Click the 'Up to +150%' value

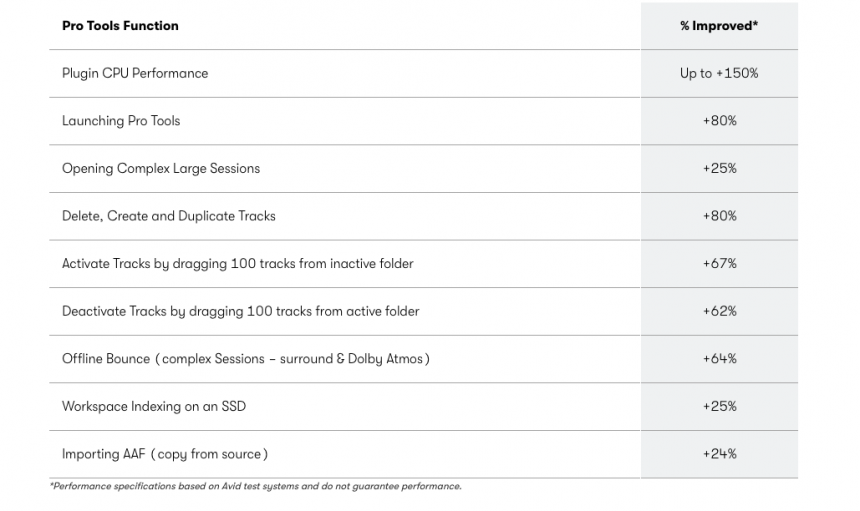(719, 73)
